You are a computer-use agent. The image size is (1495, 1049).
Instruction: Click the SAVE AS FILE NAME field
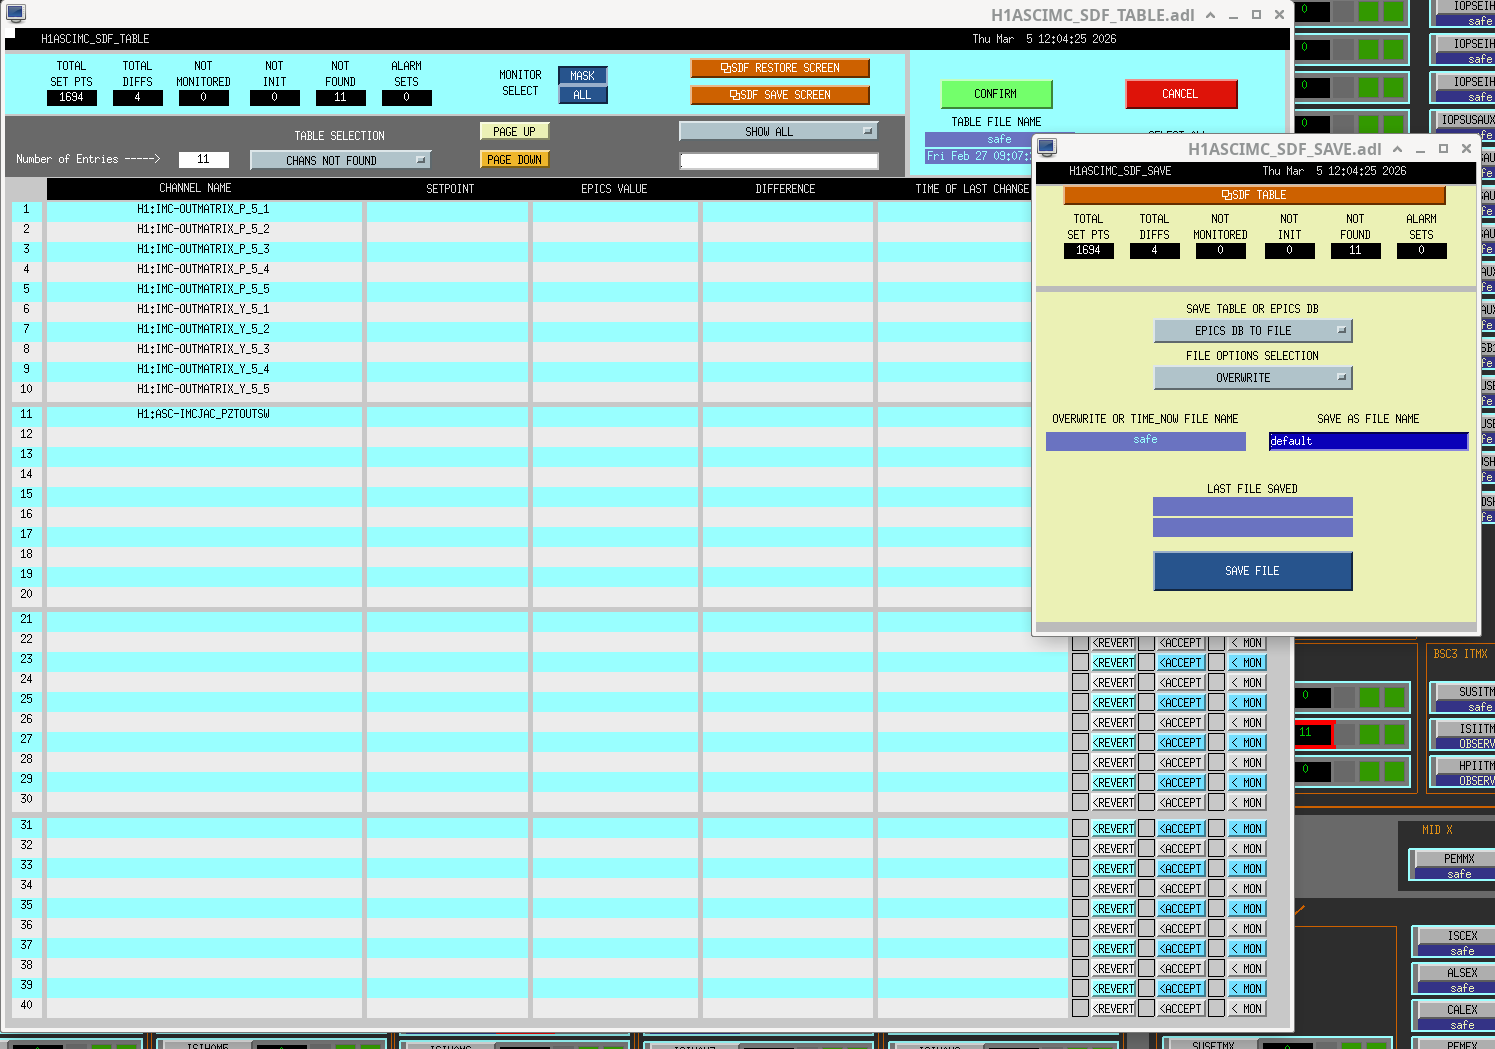click(x=1367, y=441)
